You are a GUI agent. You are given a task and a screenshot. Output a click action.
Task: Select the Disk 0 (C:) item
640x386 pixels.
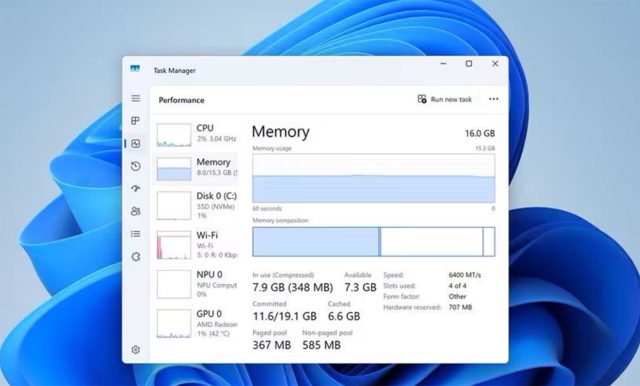pyautogui.click(x=196, y=205)
